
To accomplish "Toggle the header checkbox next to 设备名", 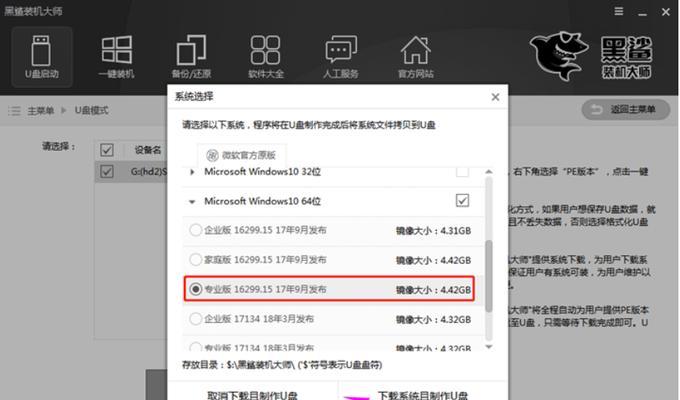I will pyautogui.click(x=107, y=150).
